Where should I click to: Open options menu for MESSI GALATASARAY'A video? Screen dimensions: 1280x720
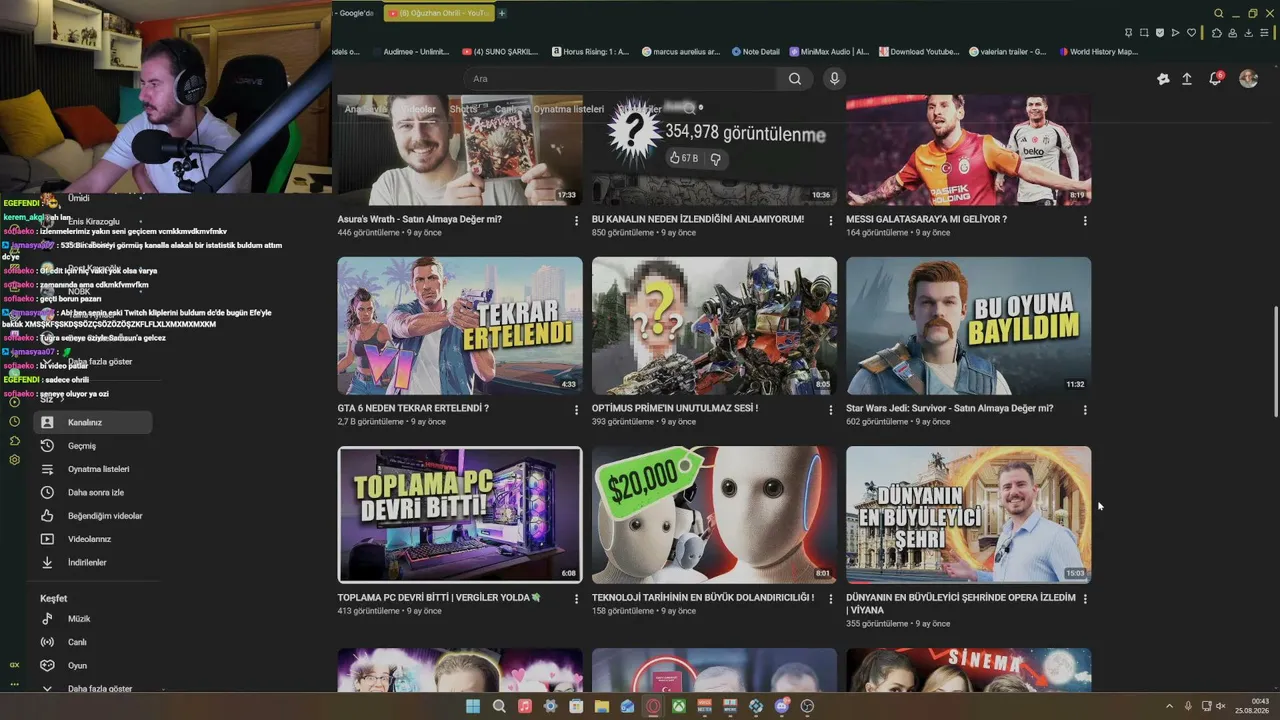point(1085,220)
